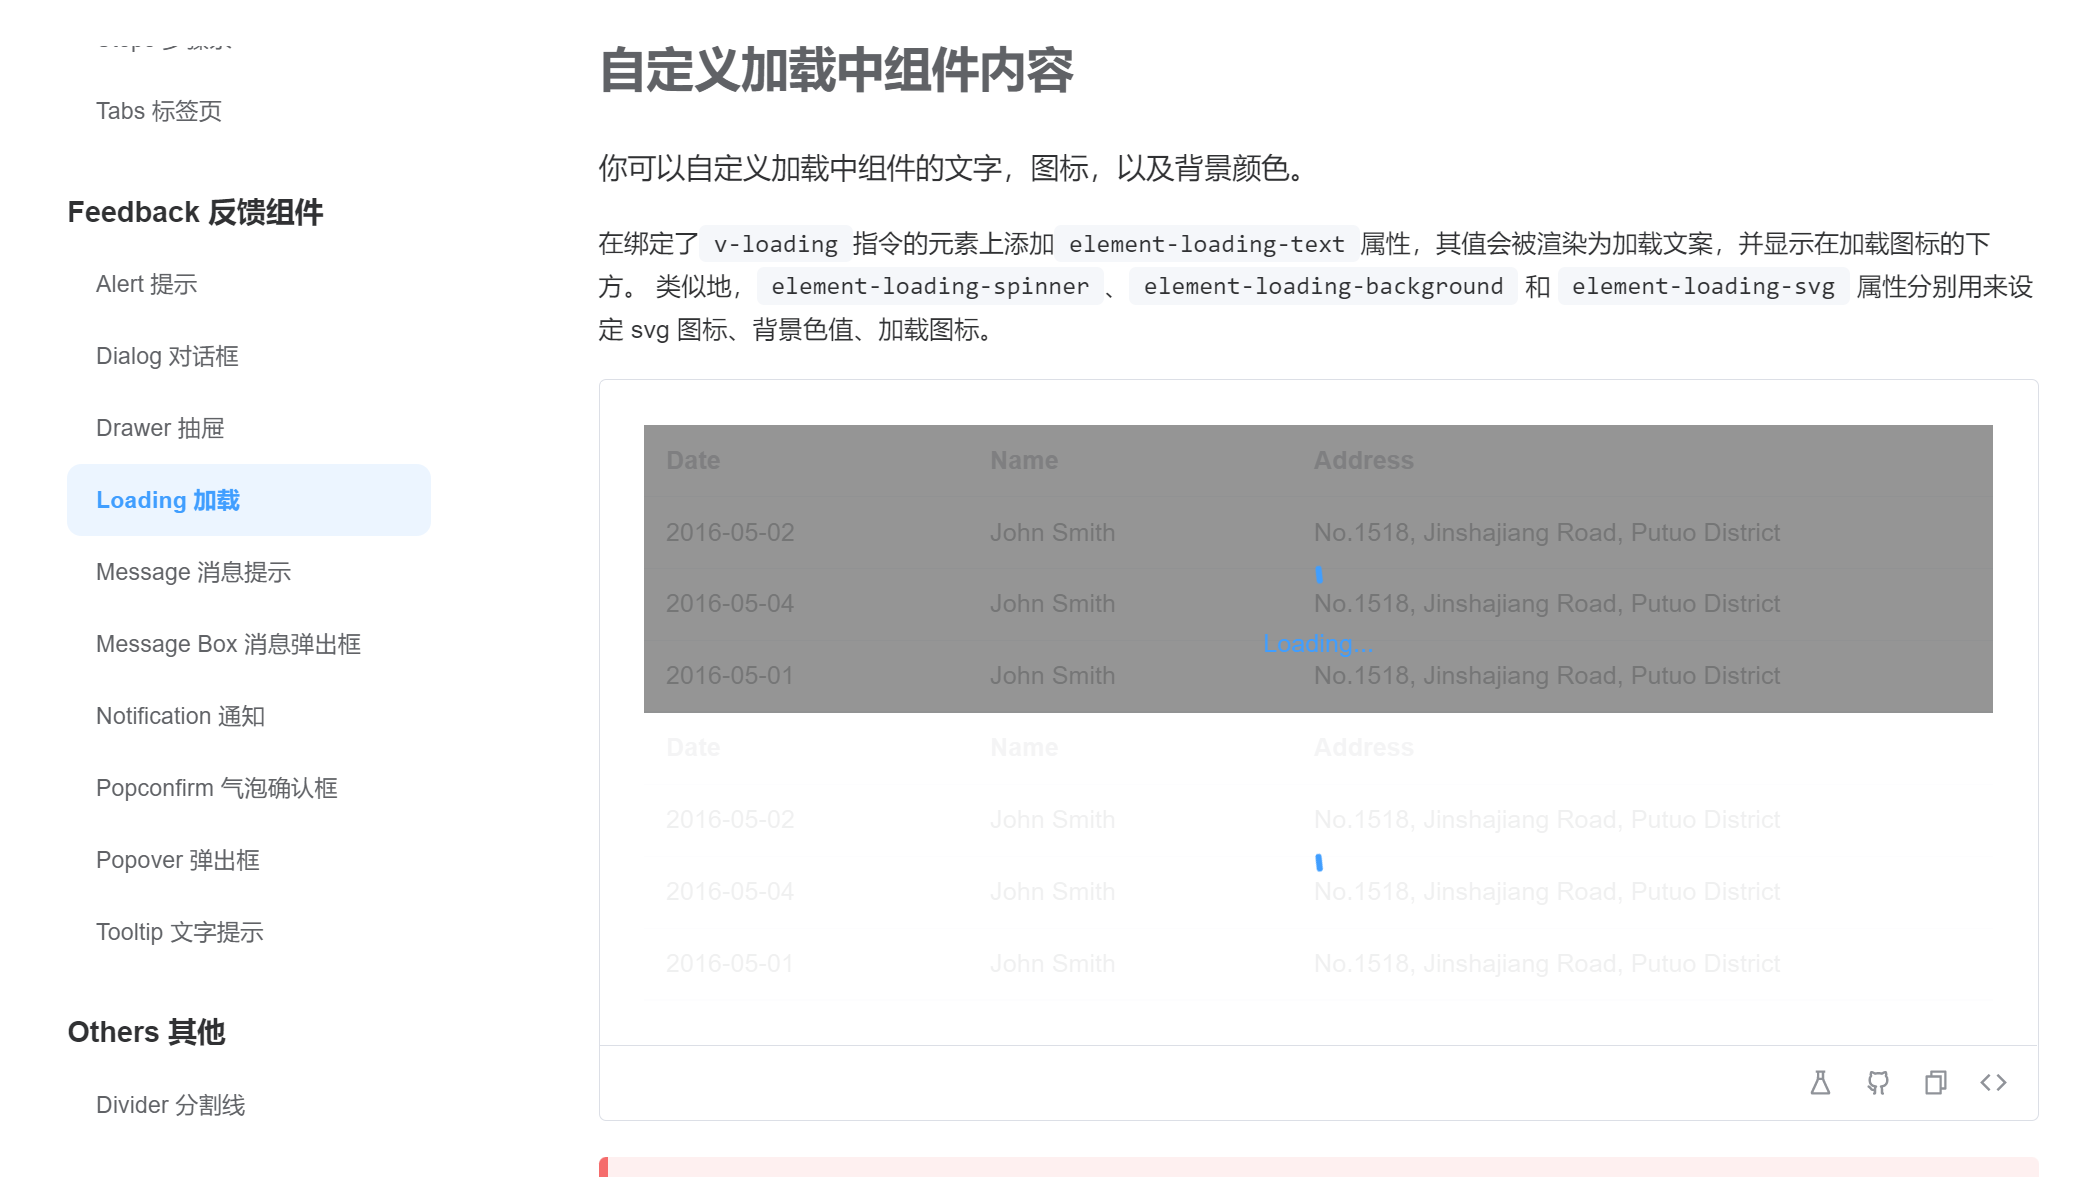The height and width of the screenshot is (1177, 2085).
Task: Select Drawer 抽屉 in sidebar
Action: click(160, 428)
